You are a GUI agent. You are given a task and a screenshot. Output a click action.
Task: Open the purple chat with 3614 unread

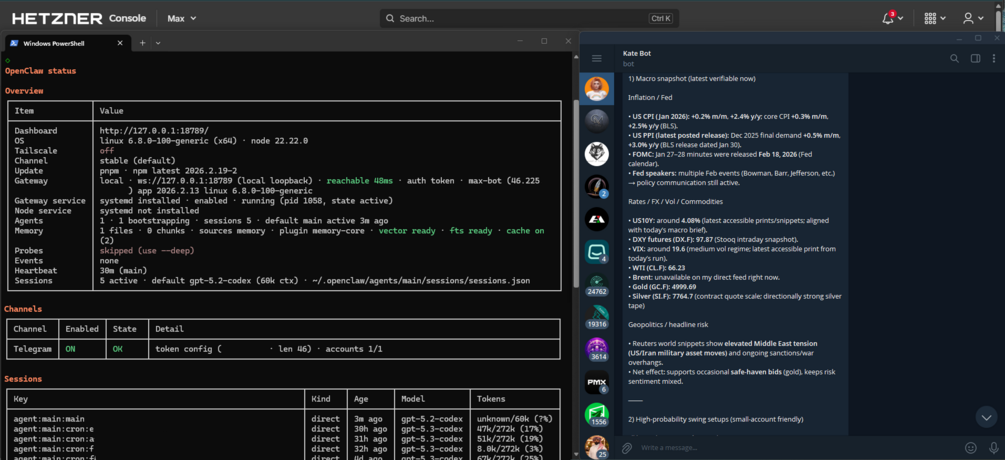click(597, 350)
